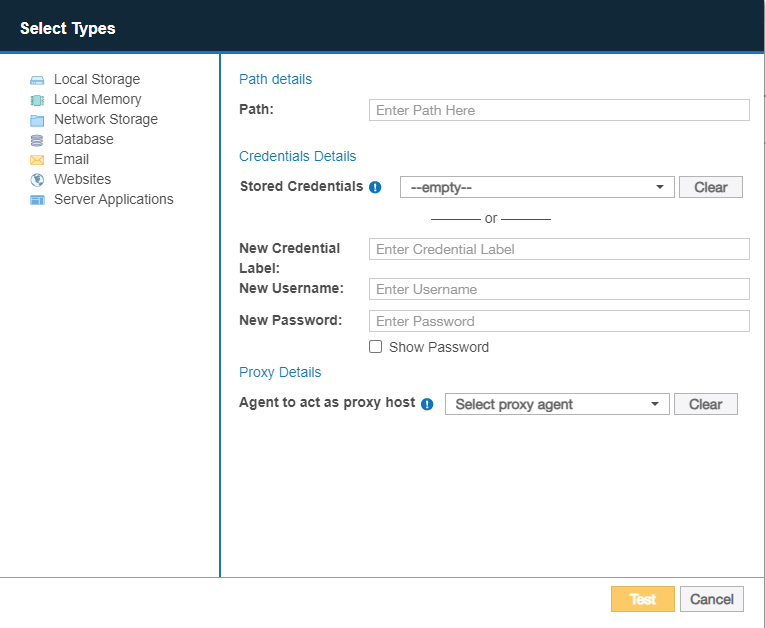The width and height of the screenshot is (766, 628).
Task: Click info icon beside Stored Credentials
Action: tap(375, 187)
